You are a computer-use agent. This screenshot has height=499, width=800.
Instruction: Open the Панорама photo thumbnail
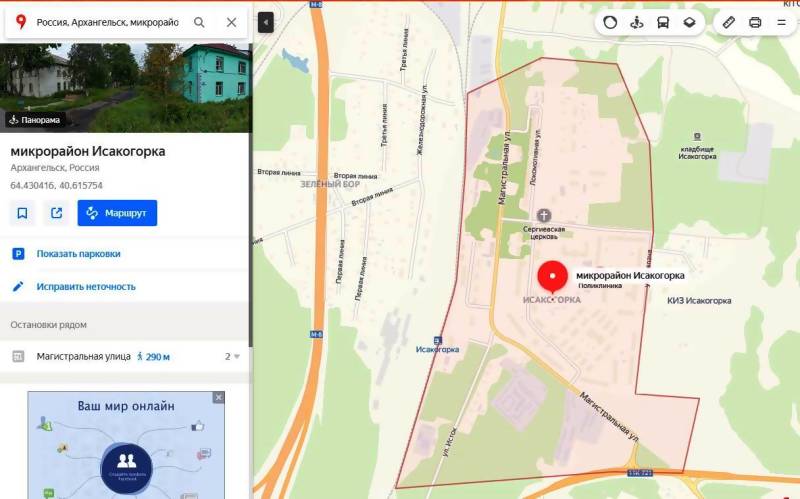[126, 88]
